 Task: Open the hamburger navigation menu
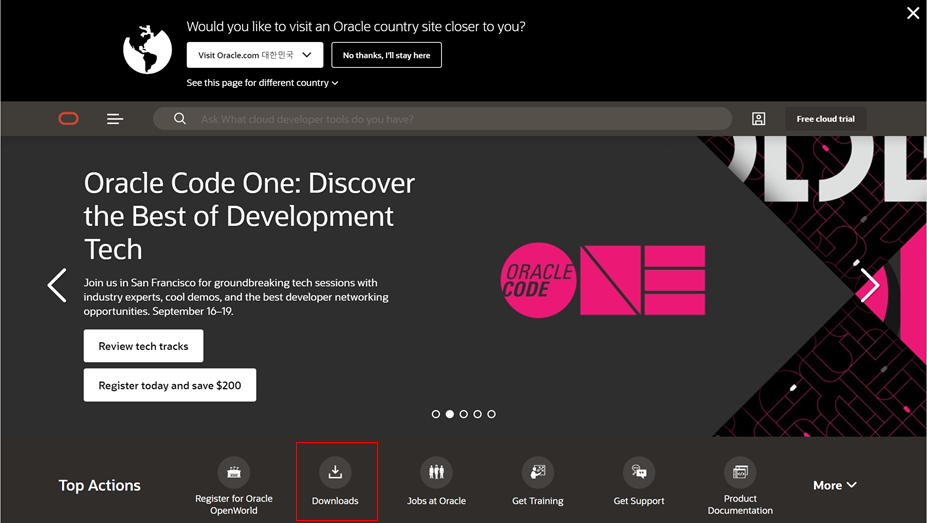point(115,119)
